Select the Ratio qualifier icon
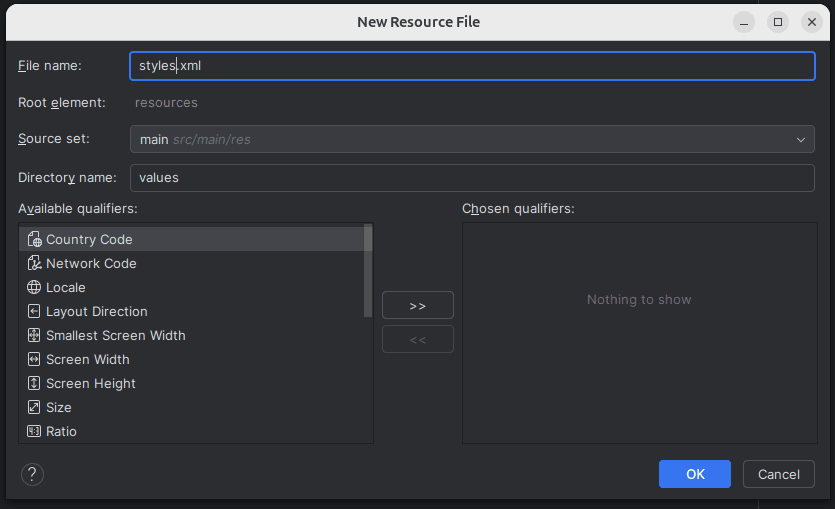 pyautogui.click(x=34, y=431)
